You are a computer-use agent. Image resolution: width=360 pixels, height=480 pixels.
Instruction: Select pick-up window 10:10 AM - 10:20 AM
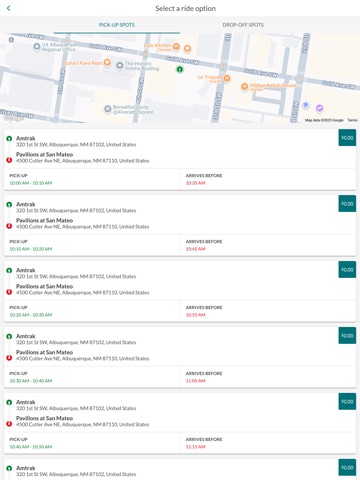(x=31, y=249)
